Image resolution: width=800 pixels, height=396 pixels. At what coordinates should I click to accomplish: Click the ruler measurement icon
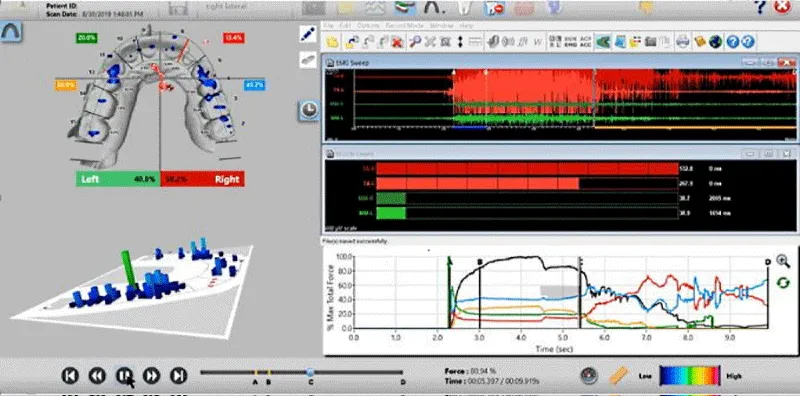click(619, 376)
